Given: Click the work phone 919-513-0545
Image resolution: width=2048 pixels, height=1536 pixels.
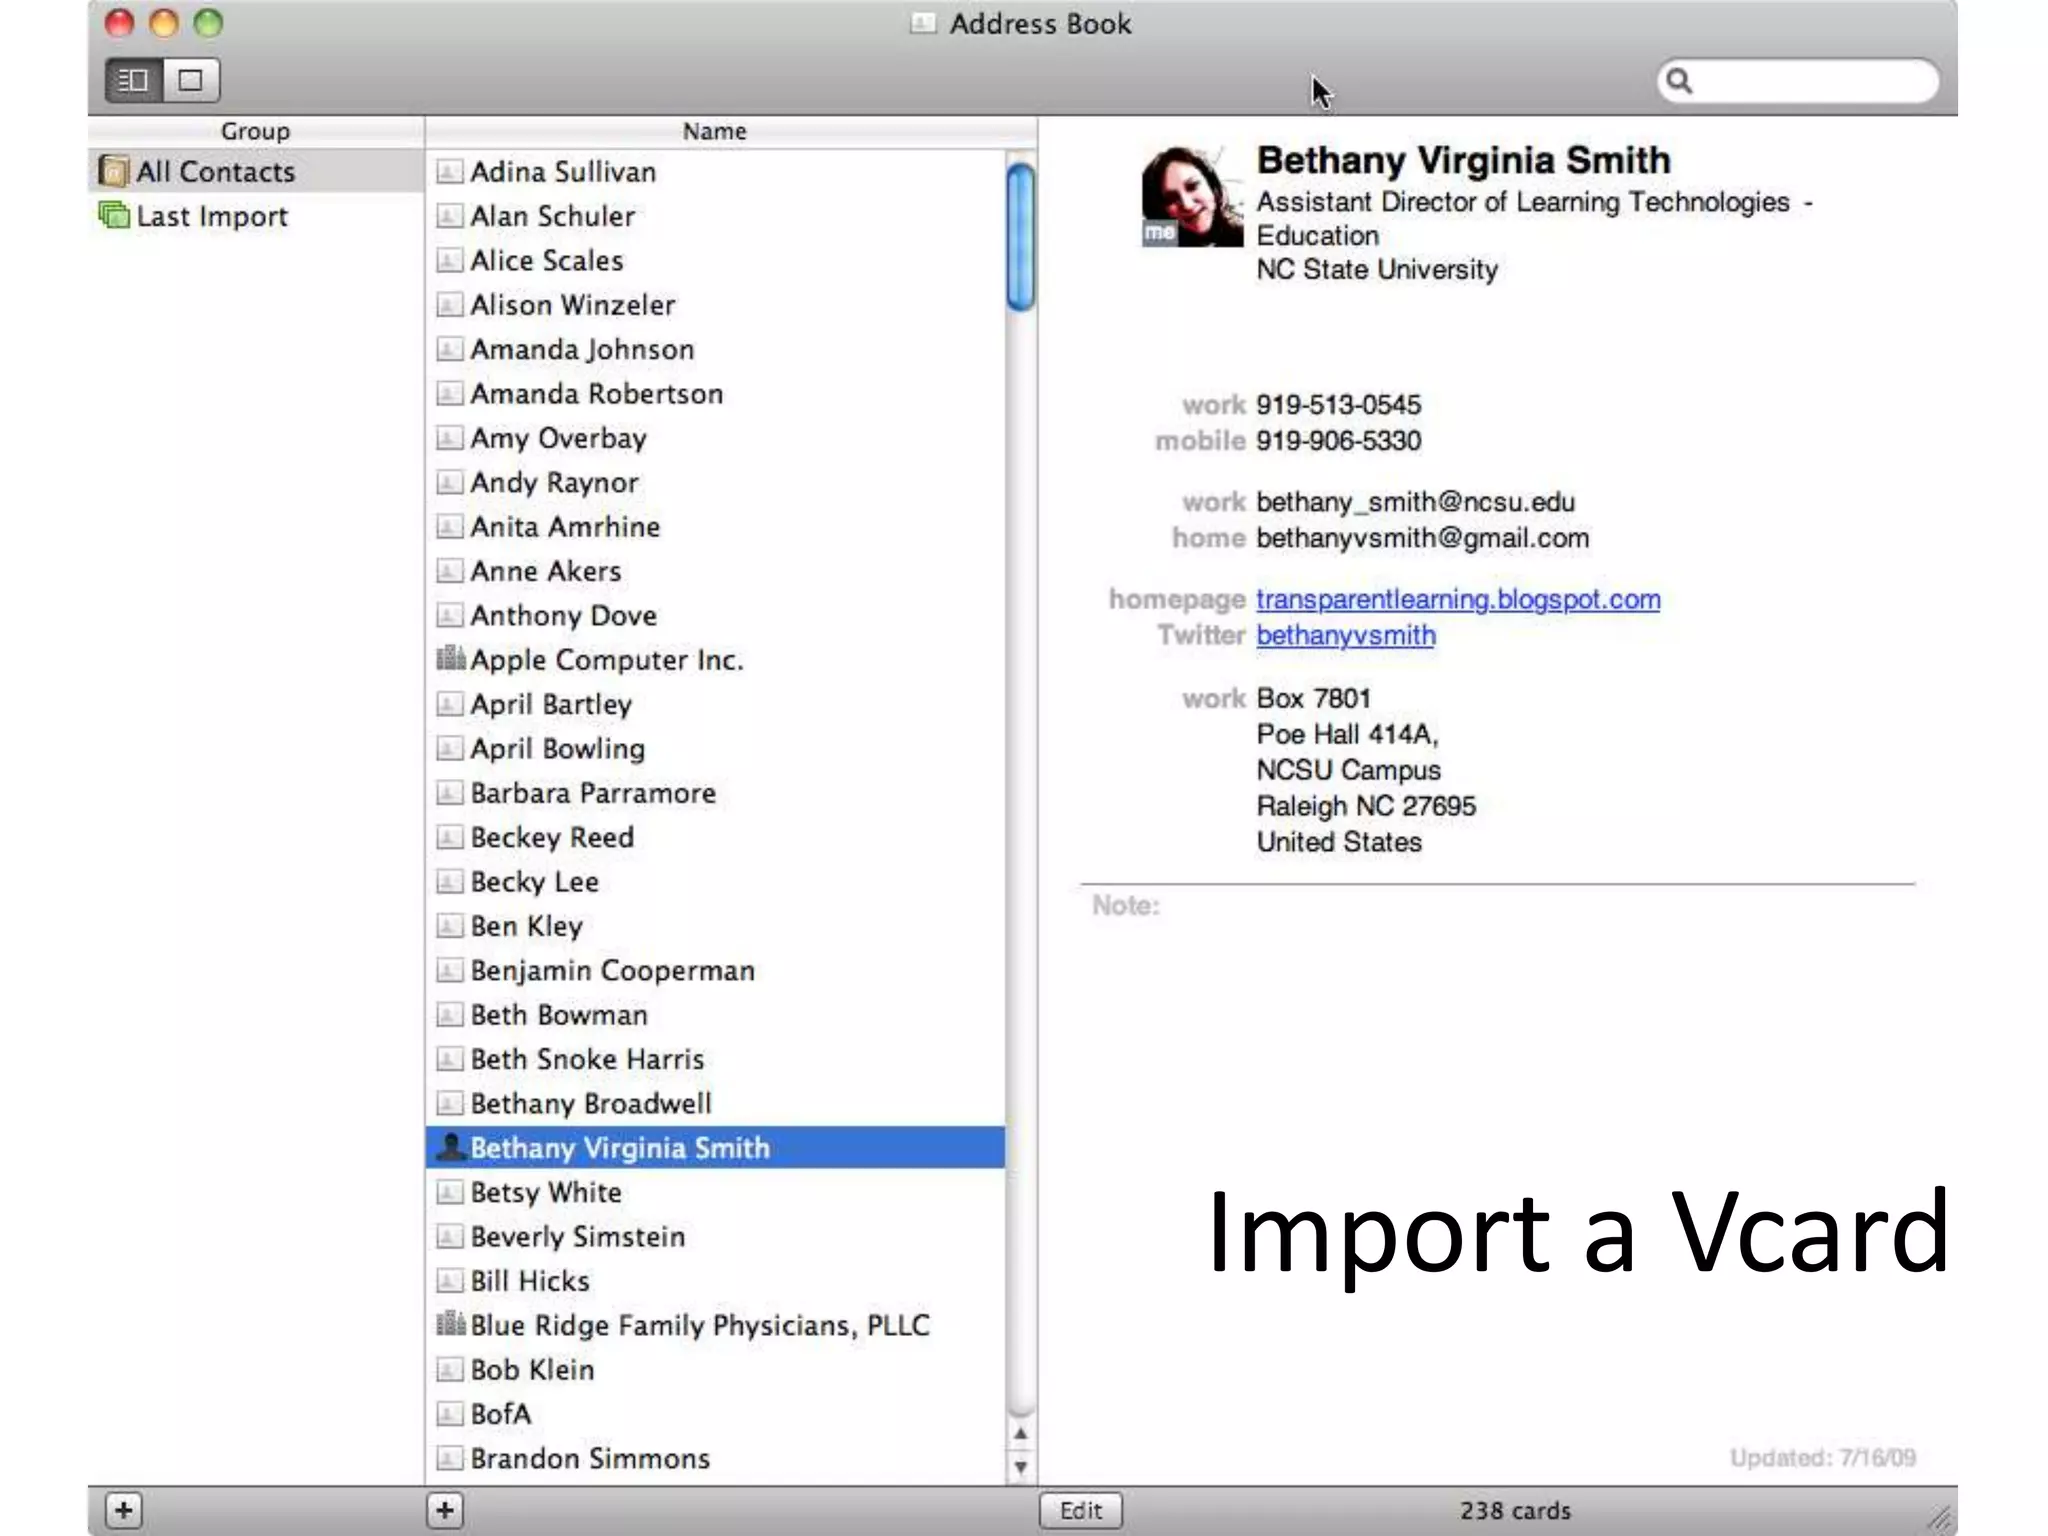Looking at the screenshot, I should coord(1338,405).
